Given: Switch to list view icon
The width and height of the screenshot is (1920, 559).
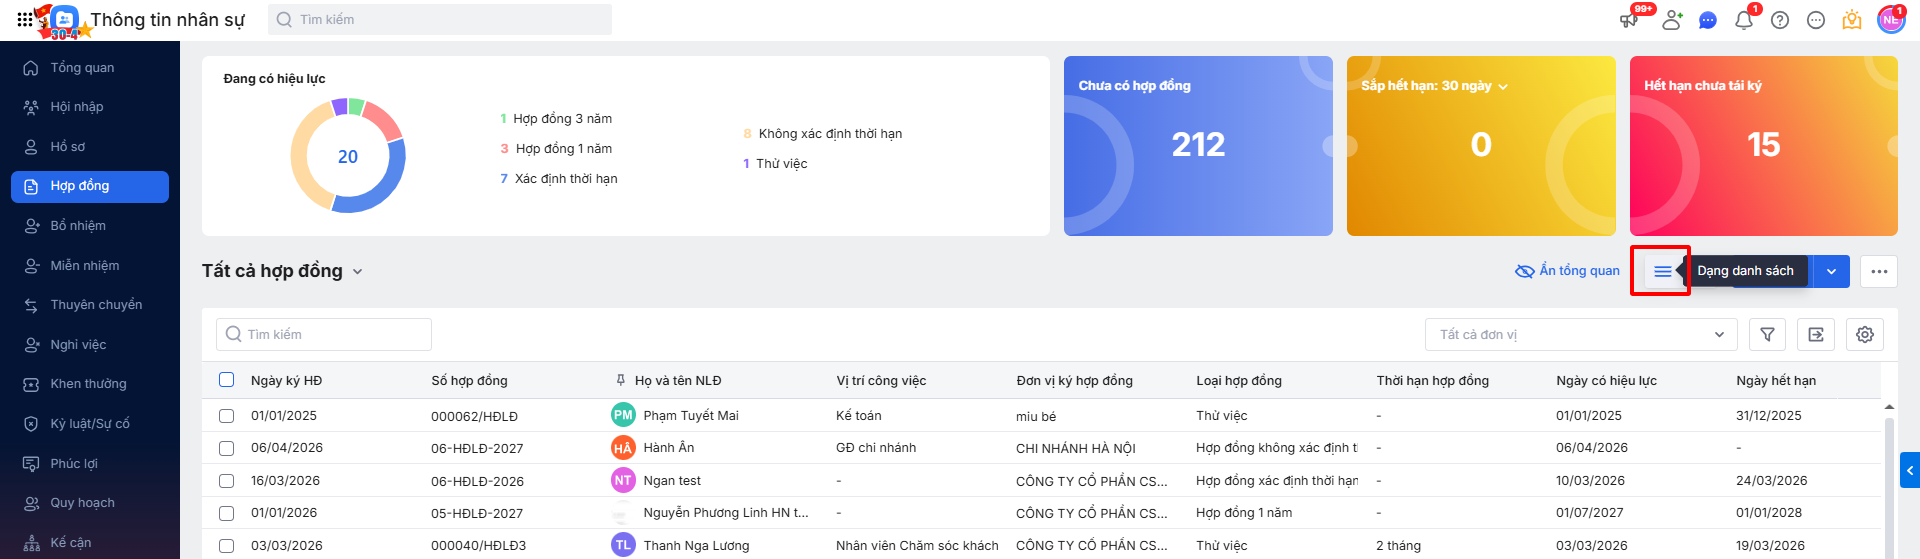Looking at the screenshot, I should coord(1662,271).
